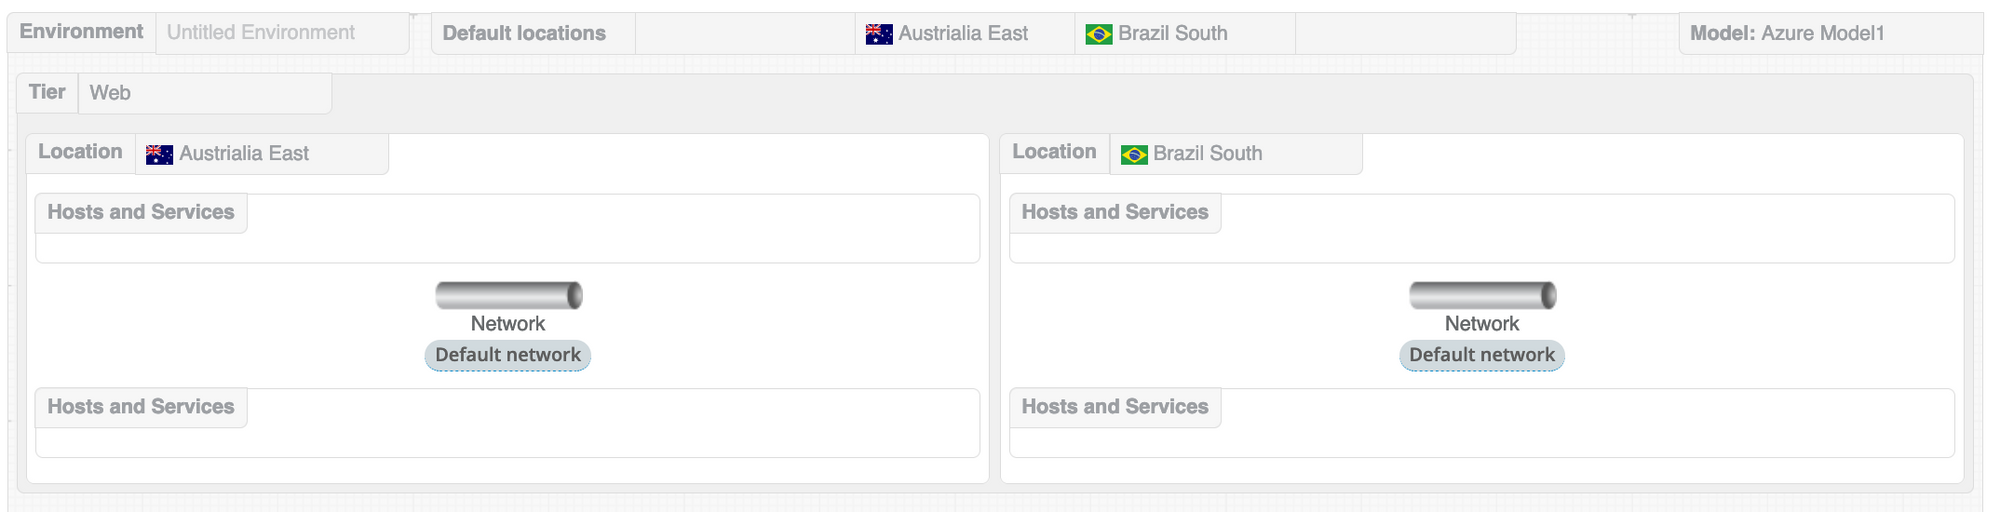Open the Model: Azure Model1 selector
The width and height of the screenshot is (2000, 512).
[1829, 33]
